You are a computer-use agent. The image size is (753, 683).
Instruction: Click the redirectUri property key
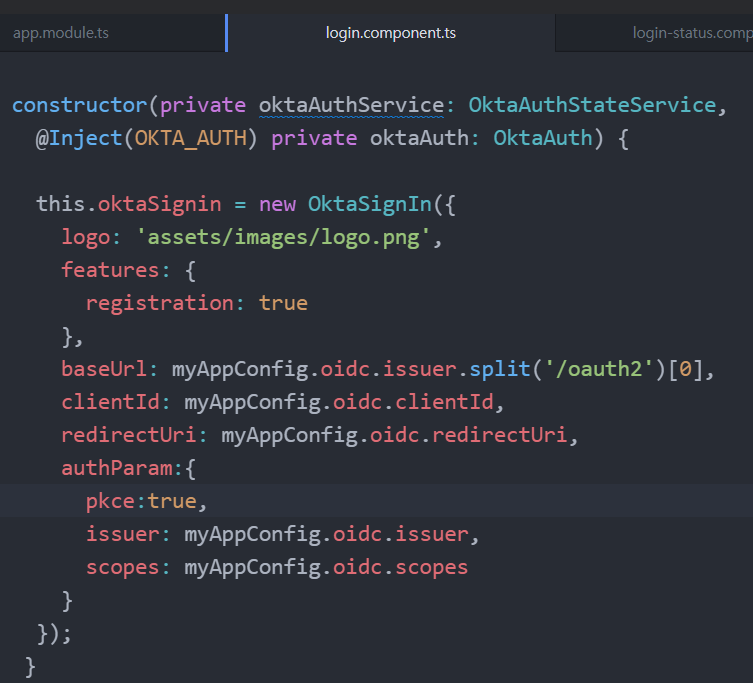pos(129,435)
